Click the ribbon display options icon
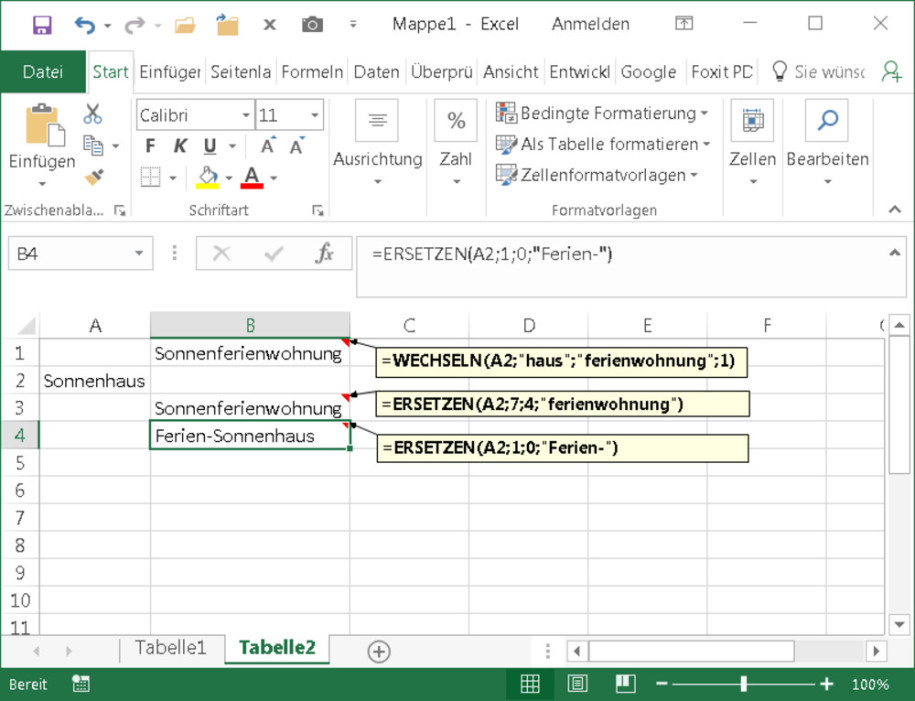 pos(684,23)
